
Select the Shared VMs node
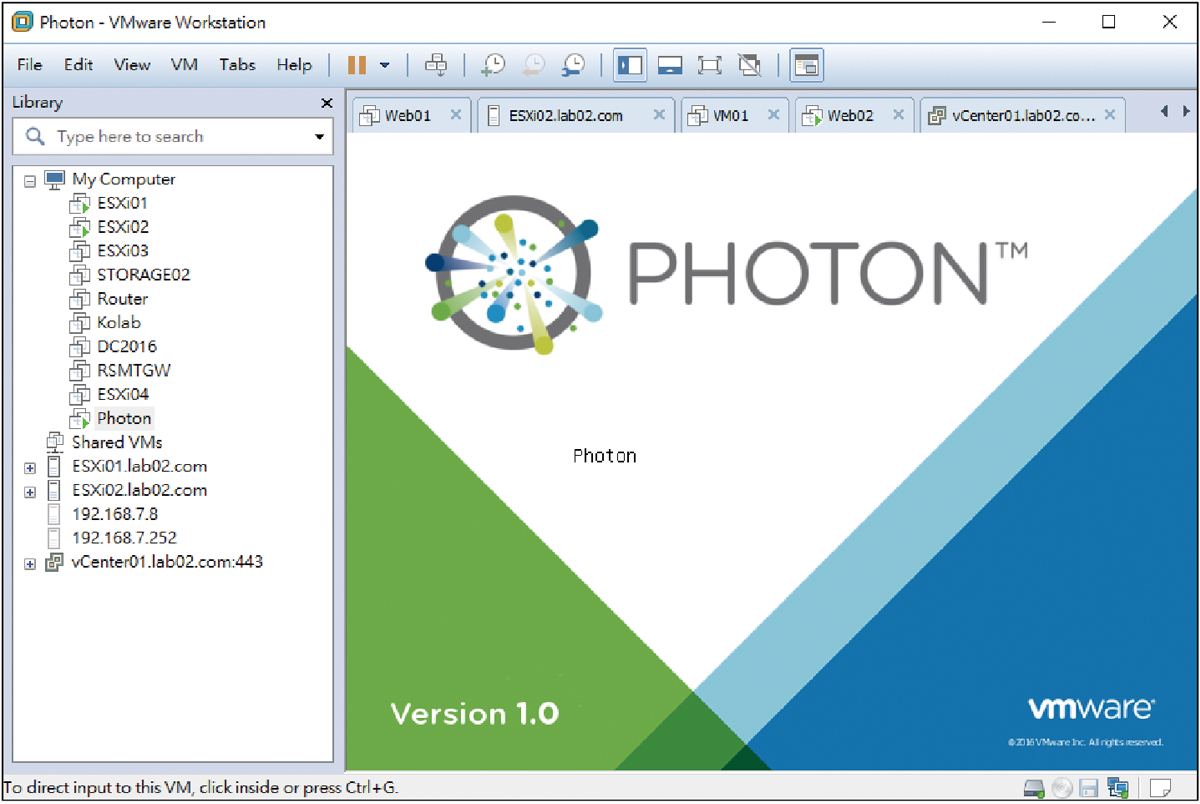[116, 442]
